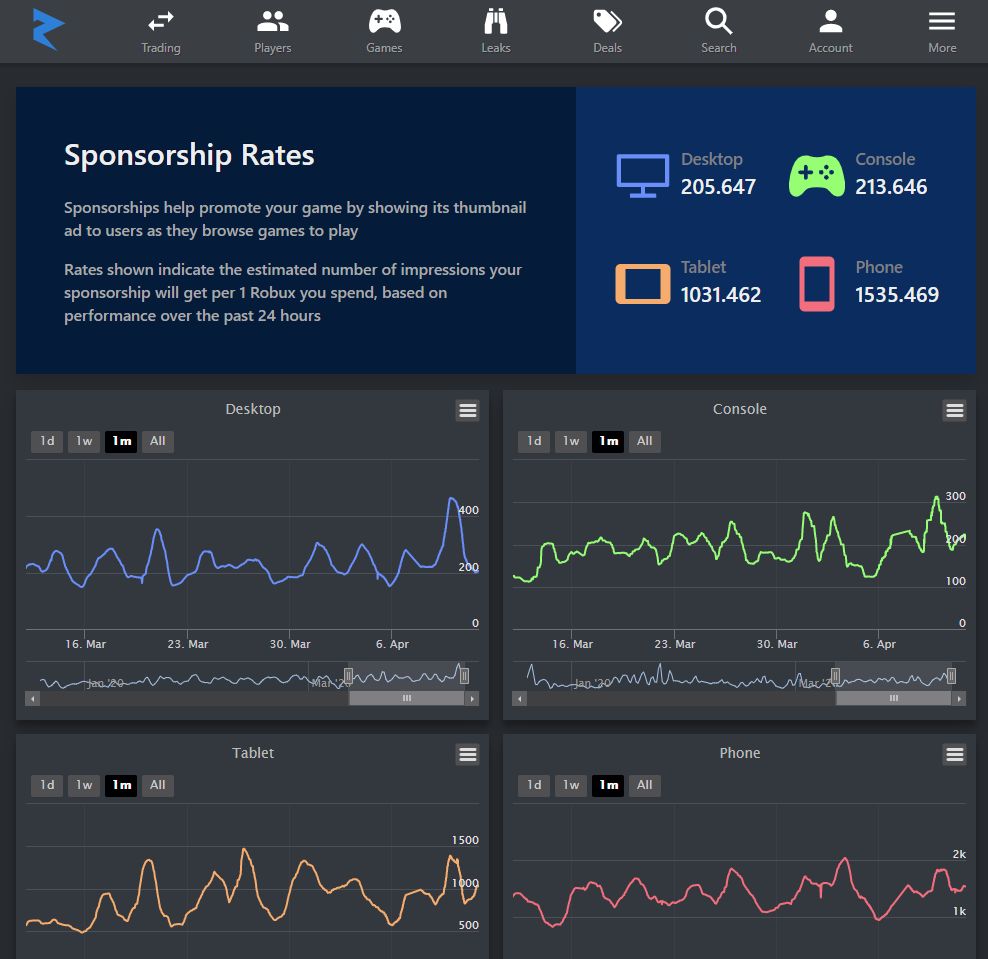Select 1w range on Phone chart
988x959 pixels.
tap(571, 785)
